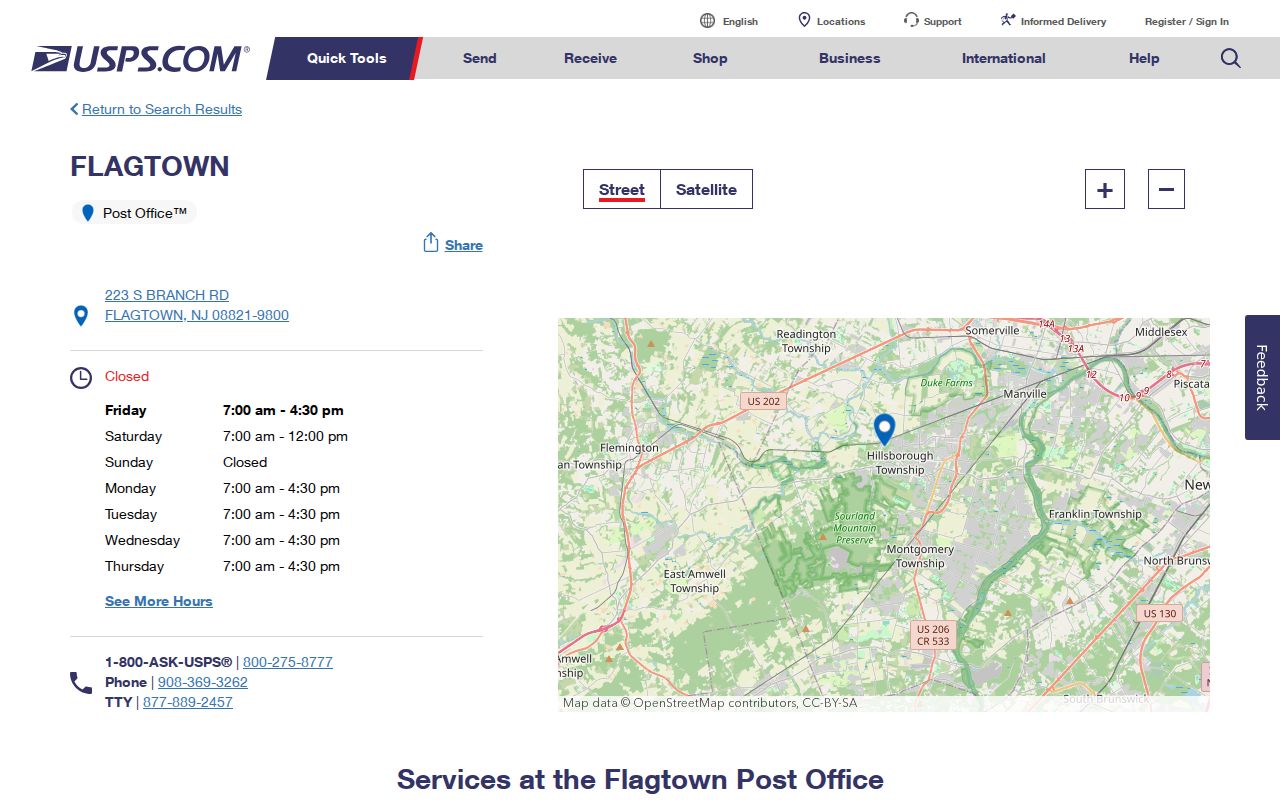
Task: Click the back chevron by Return link
Action: tap(74, 109)
